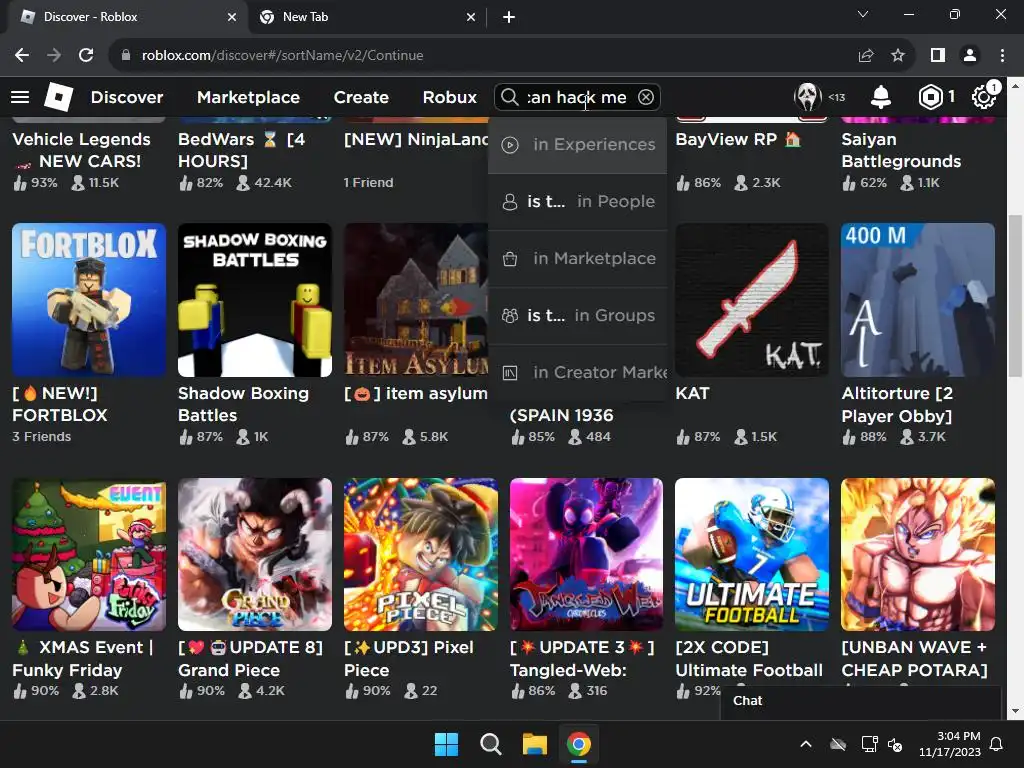Open the KAT game thumbnail
Image resolution: width=1024 pixels, height=768 pixels.
pos(752,300)
